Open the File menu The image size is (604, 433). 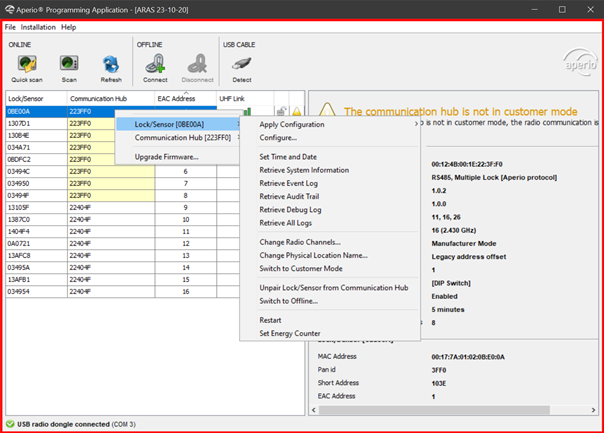[10, 27]
